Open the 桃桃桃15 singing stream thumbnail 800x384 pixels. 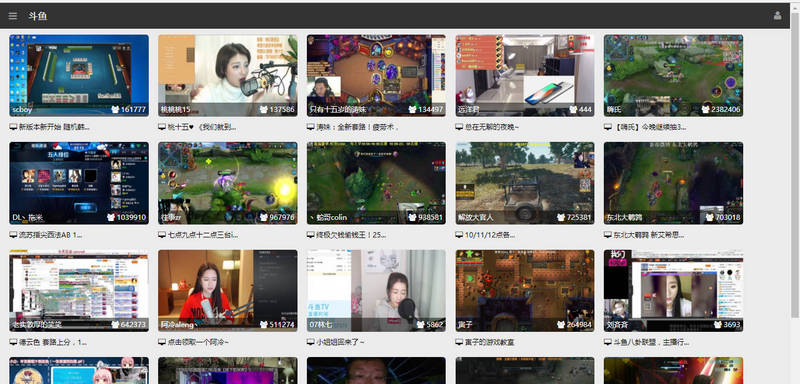228,75
